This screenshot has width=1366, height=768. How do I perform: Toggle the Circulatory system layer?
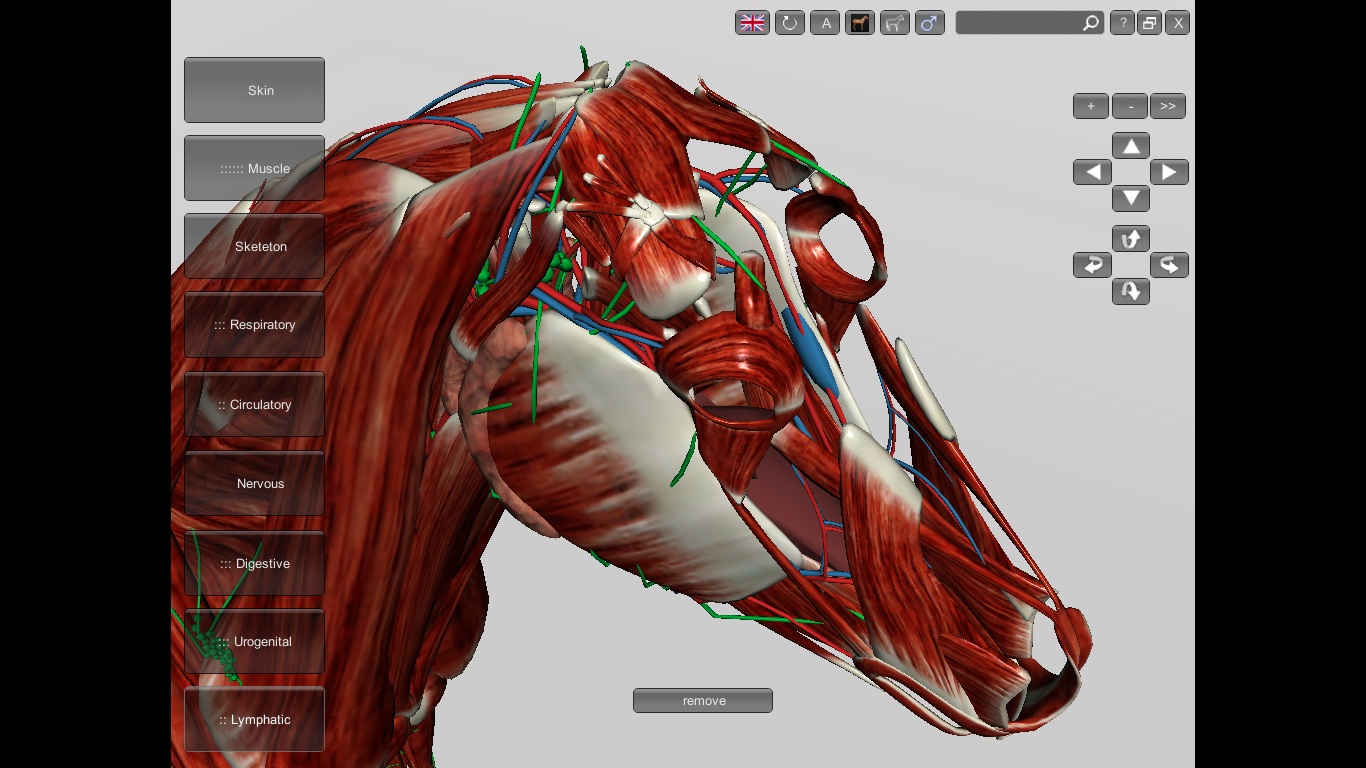(254, 404)
